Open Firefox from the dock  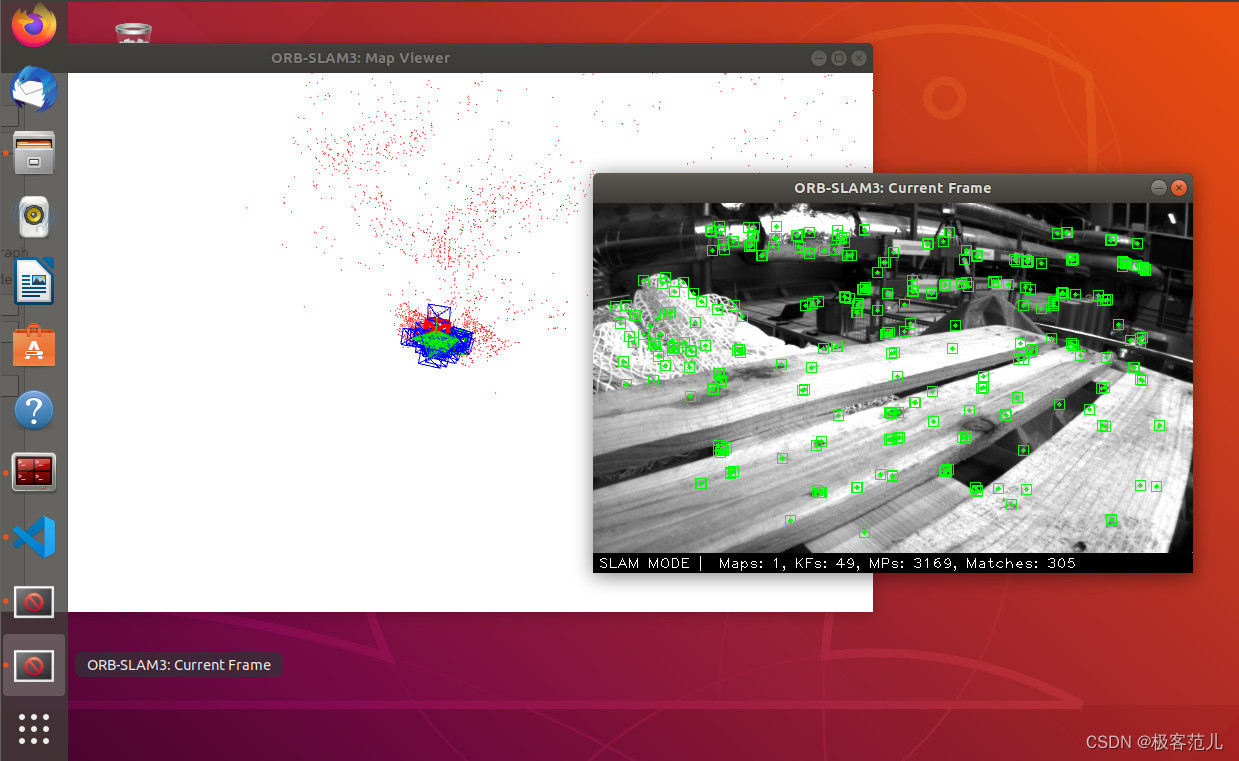pyautogui.click(x=34, y=25)
